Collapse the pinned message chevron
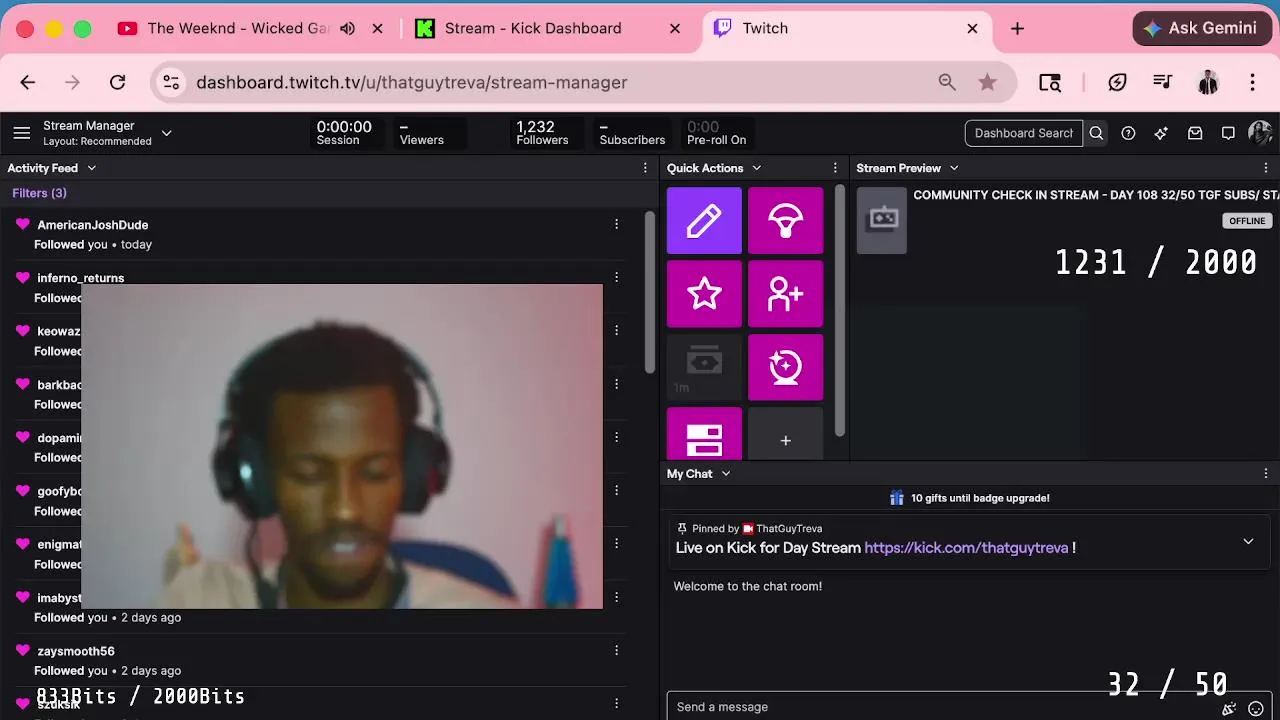The height and width of the screenshot is (720, 1280). (x=1248, y=541)
